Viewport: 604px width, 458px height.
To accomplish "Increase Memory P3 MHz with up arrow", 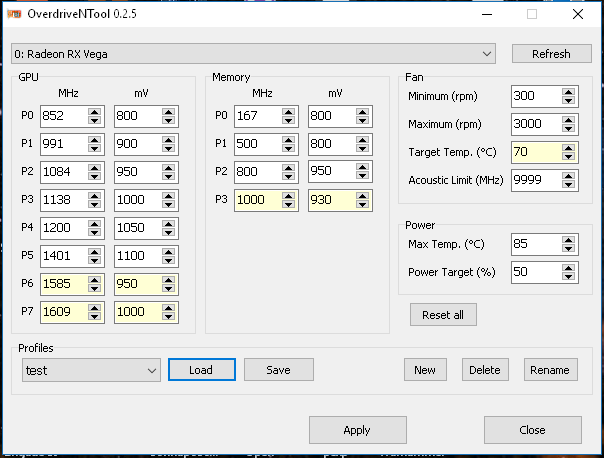I will tap(288, 196).
